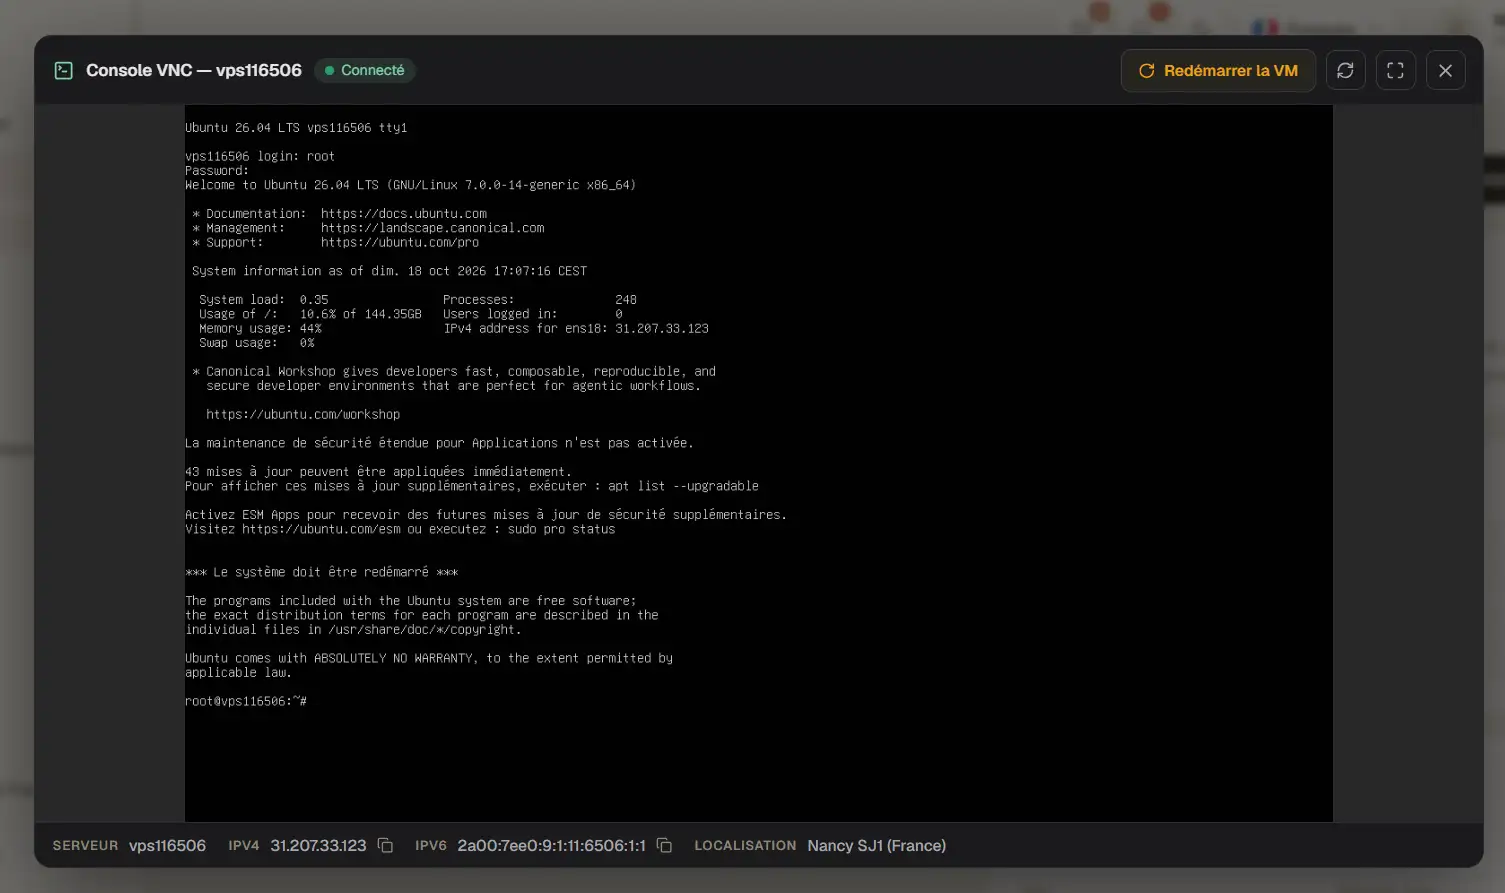1505x893 pixels.
Task: Click the Connecté status badge
Action: pyautogui.click(x=364, y=70)
